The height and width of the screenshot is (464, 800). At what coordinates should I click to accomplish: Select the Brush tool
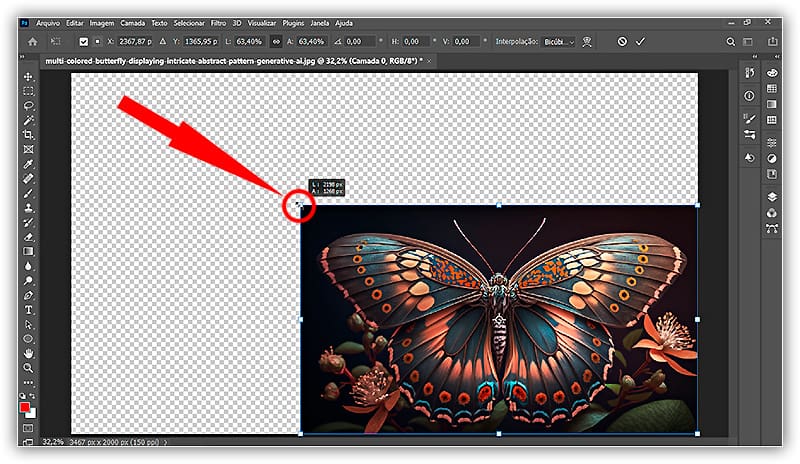(29, 193)
